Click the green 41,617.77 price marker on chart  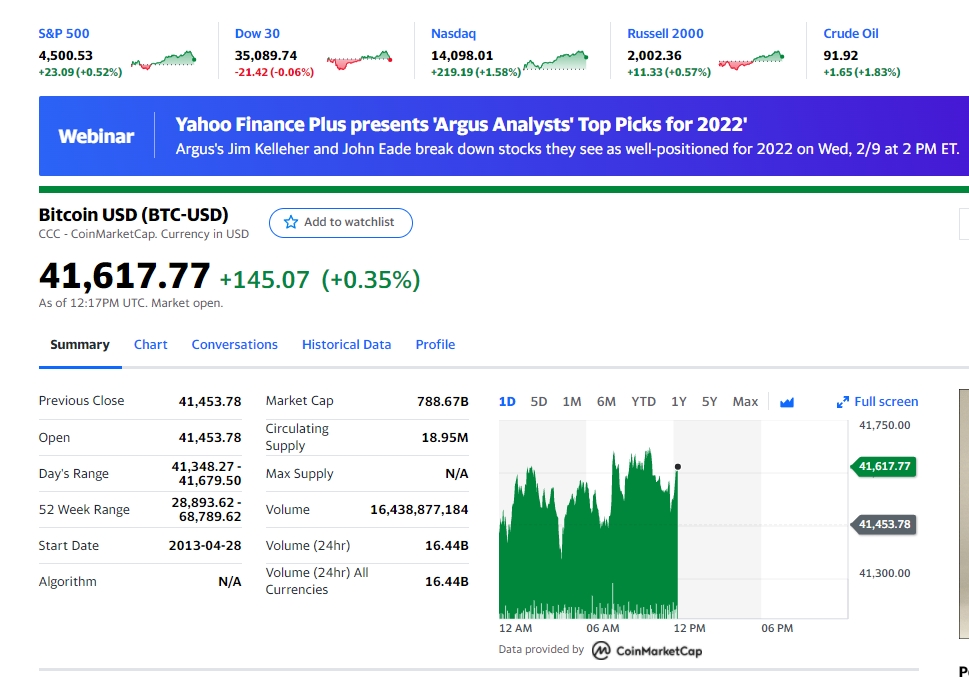883,467
